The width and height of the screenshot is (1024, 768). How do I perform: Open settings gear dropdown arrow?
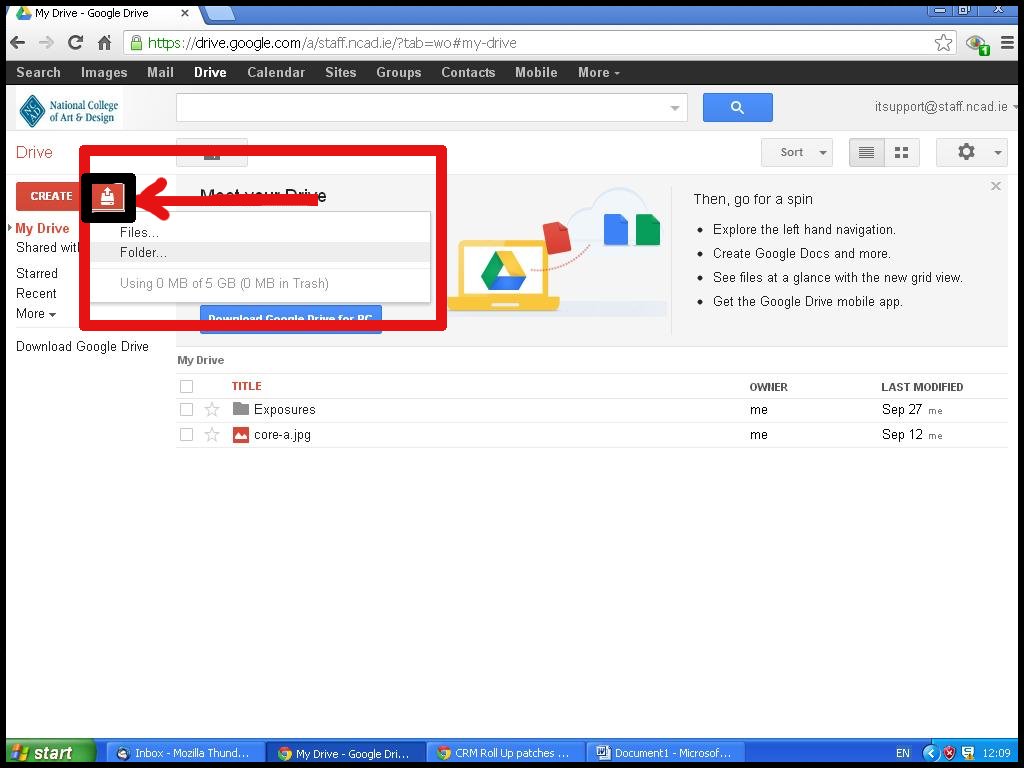coord(998,153)
